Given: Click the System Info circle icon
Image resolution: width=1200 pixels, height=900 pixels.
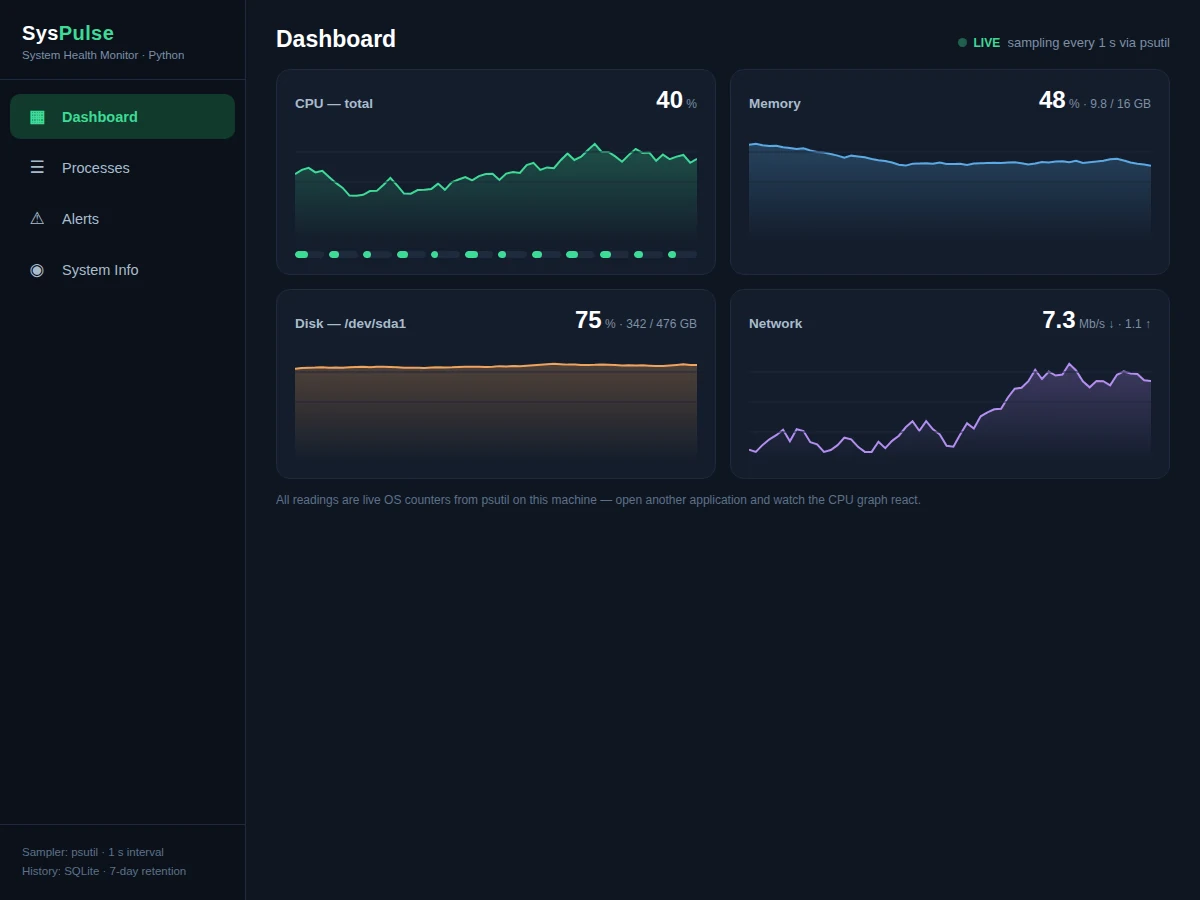Looking at the screenshot, I should [37, 270].
